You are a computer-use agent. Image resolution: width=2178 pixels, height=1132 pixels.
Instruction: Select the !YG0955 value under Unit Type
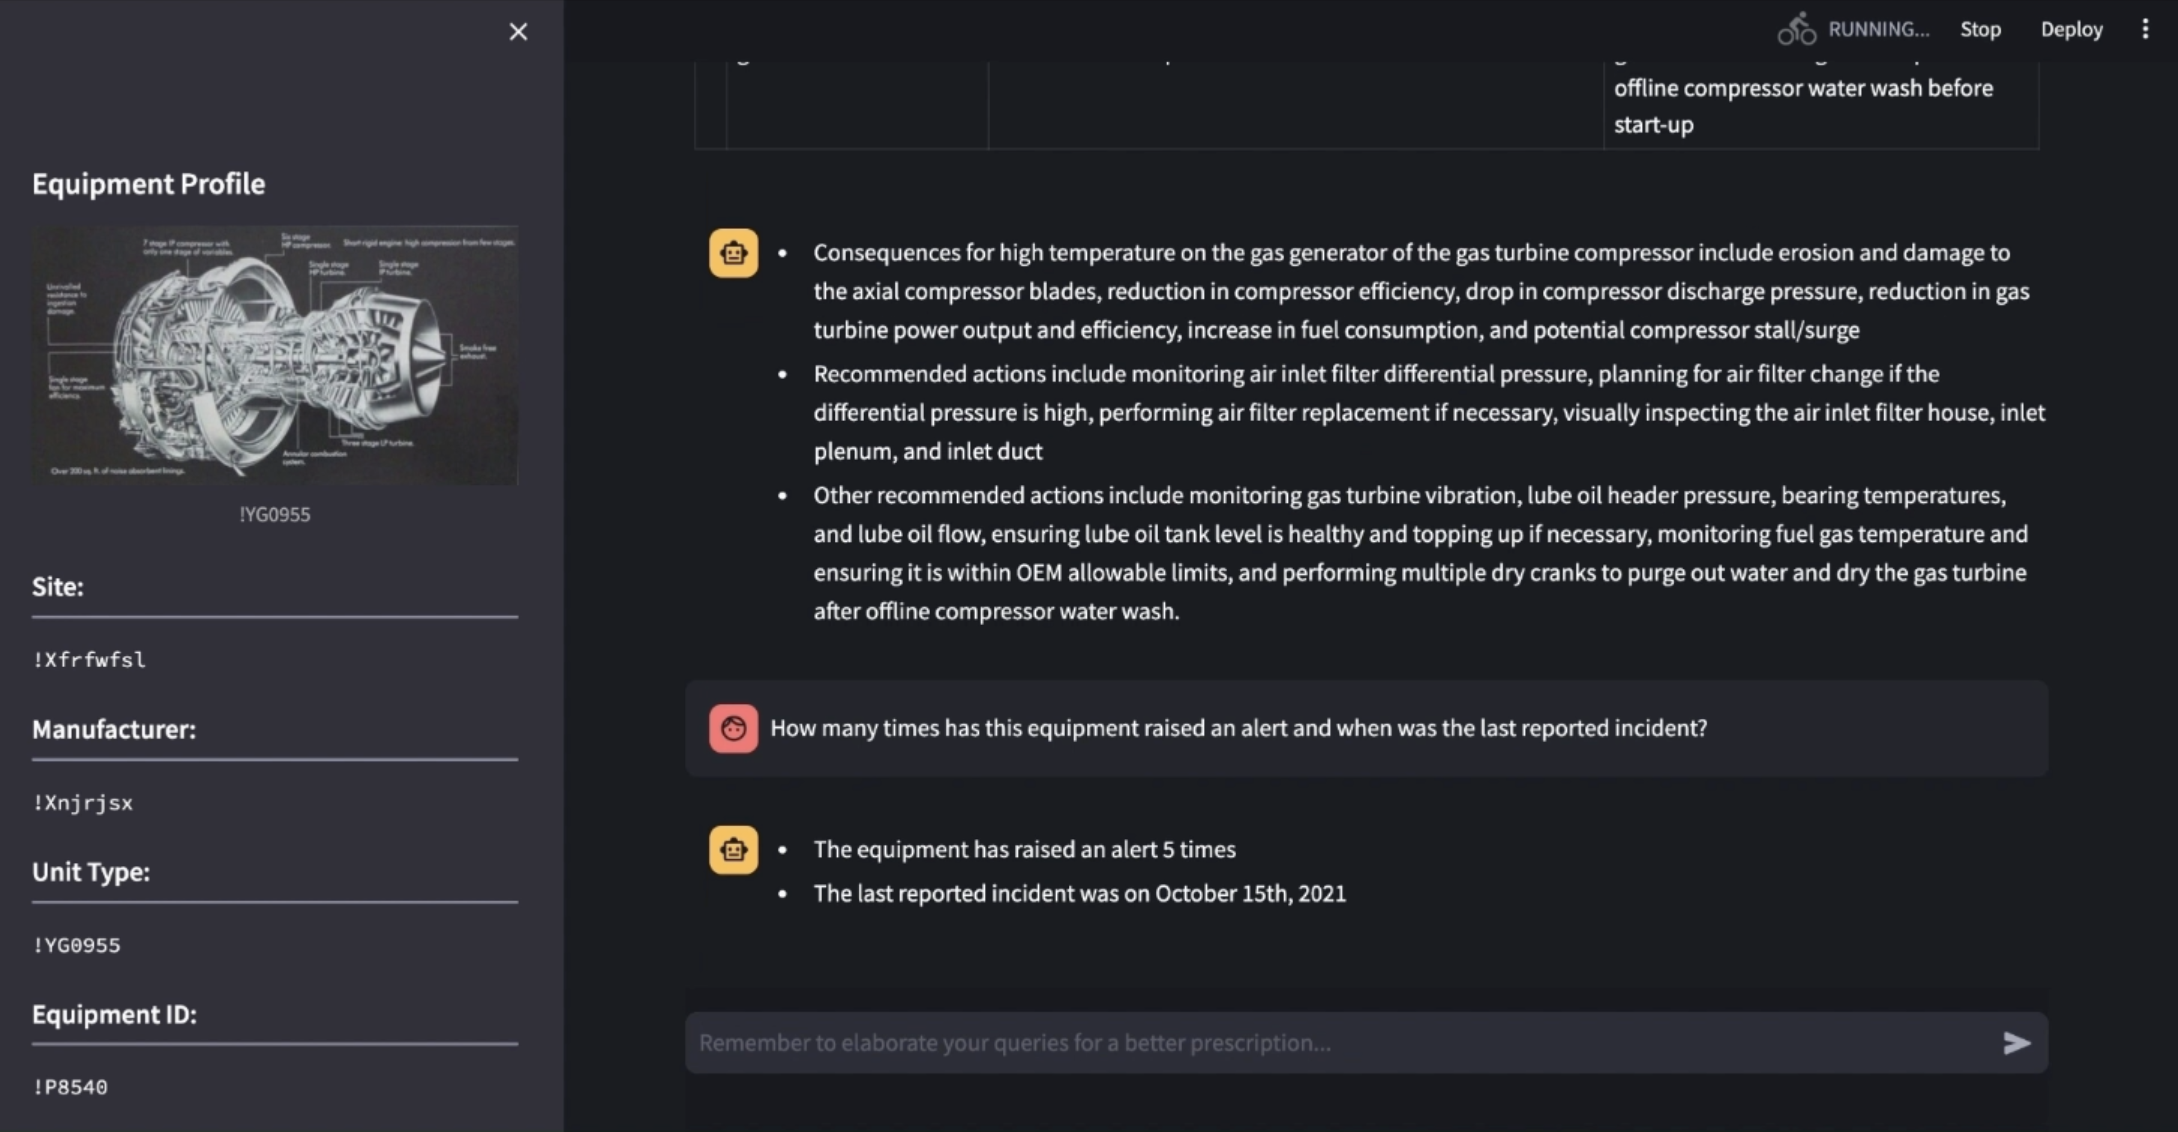(77, 946)
